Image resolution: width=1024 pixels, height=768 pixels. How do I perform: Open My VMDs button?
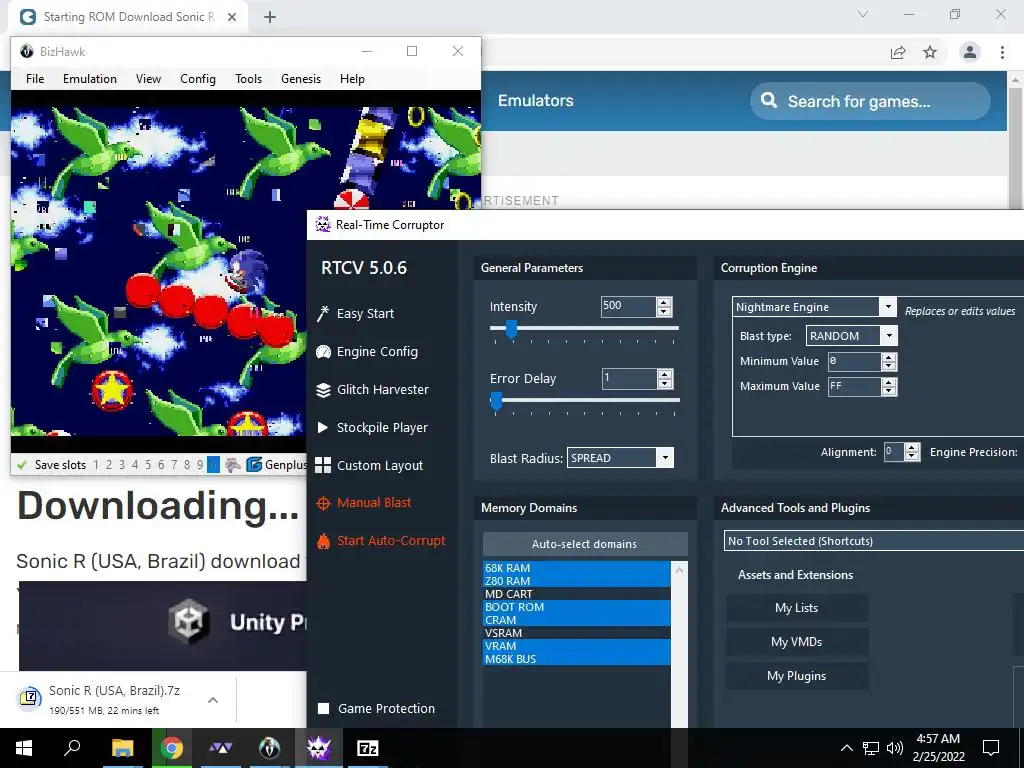(x=797, y=641)
